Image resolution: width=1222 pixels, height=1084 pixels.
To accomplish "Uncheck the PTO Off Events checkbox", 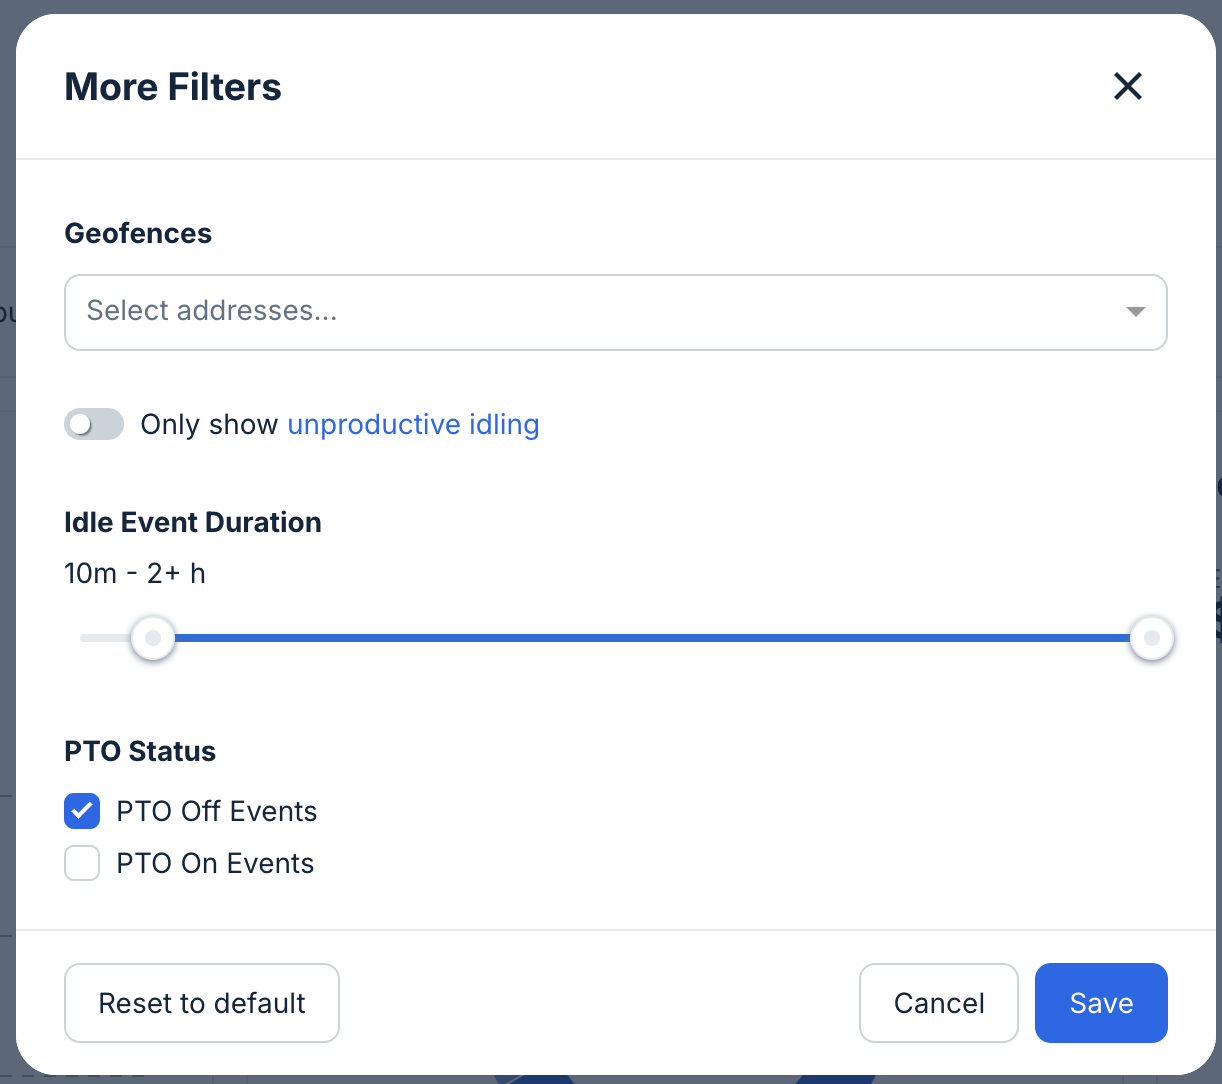I will (x=82, y=811).
